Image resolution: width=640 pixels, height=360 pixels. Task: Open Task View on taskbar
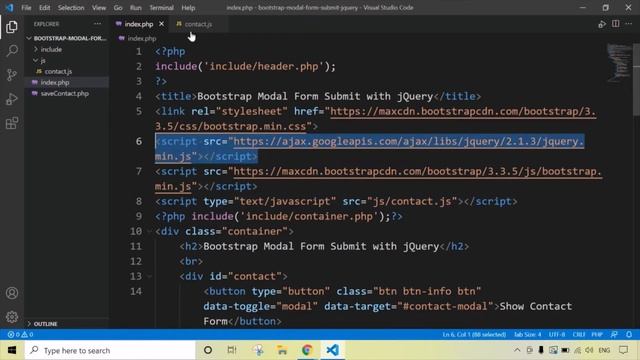coord(232,350)
